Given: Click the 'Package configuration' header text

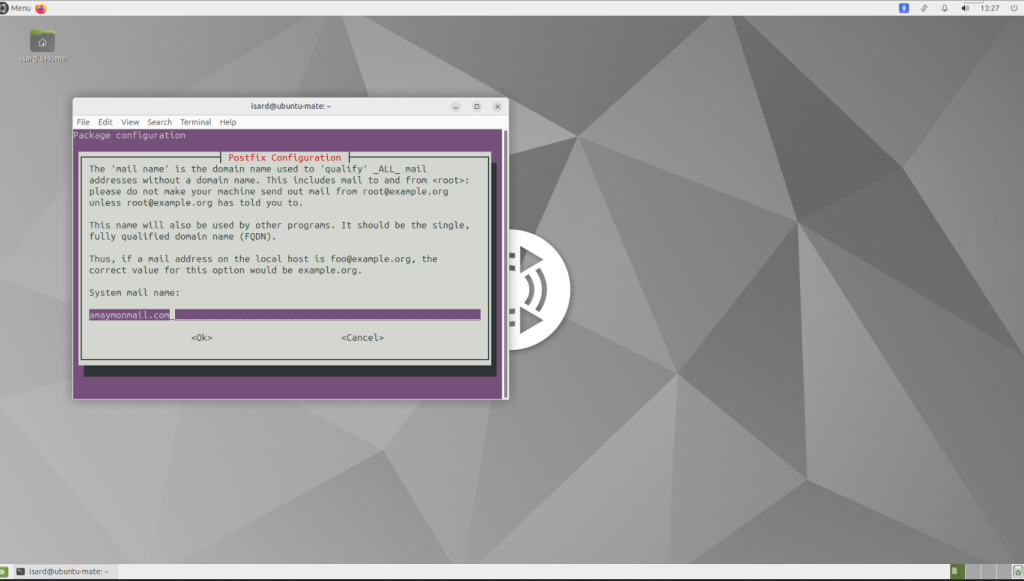Looking at the screenshot, I should 129,135.
